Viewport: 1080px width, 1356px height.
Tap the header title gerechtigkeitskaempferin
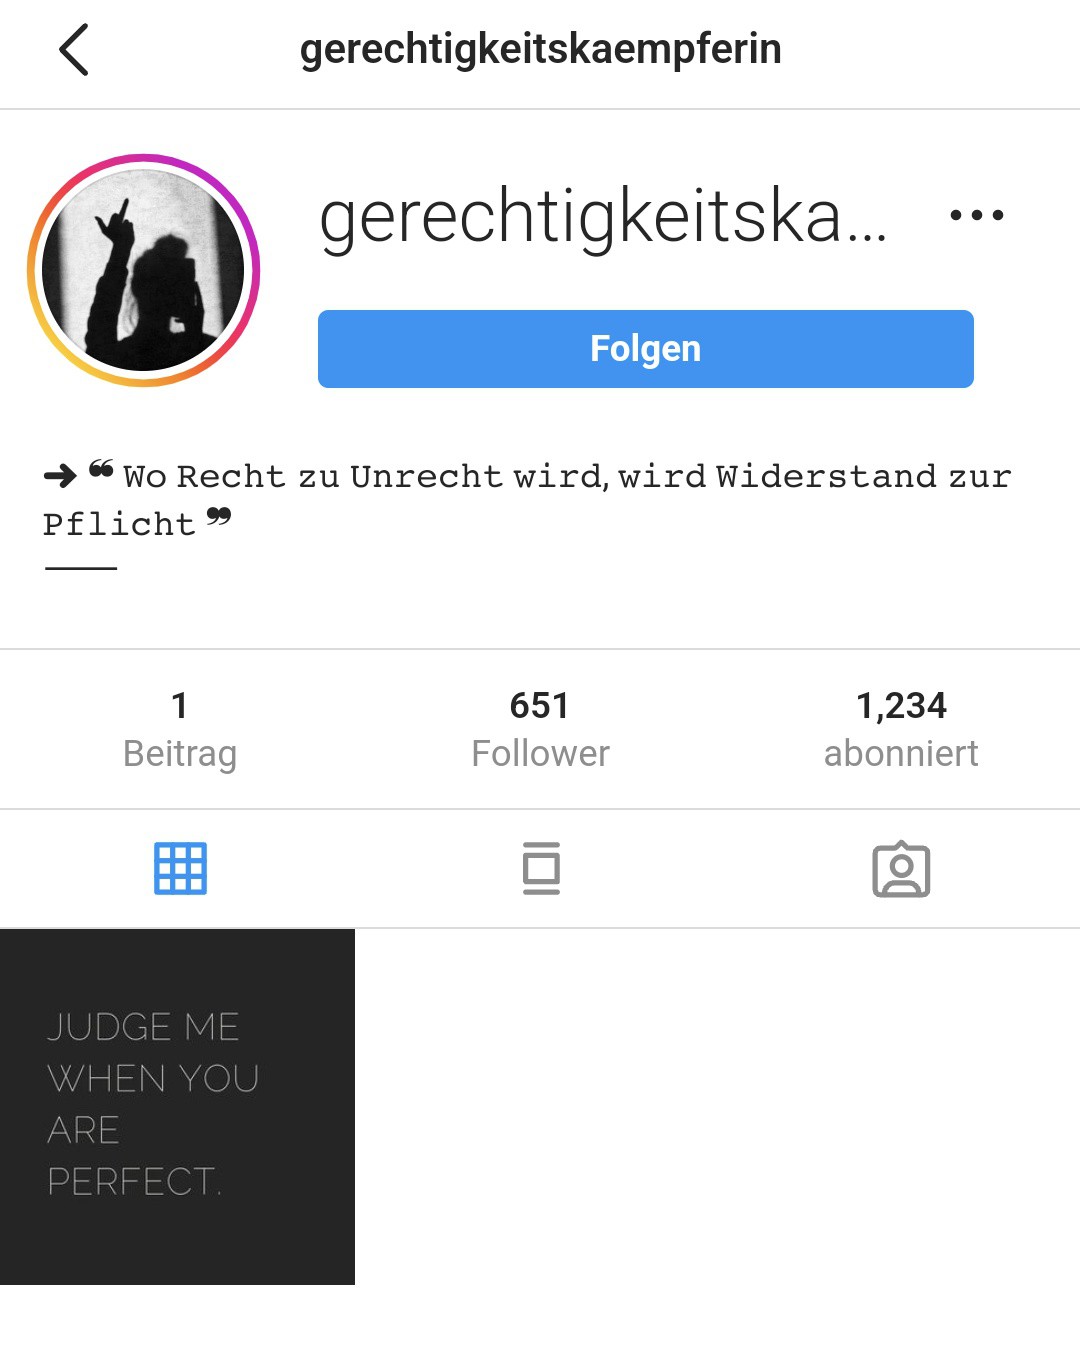point(541,49)
